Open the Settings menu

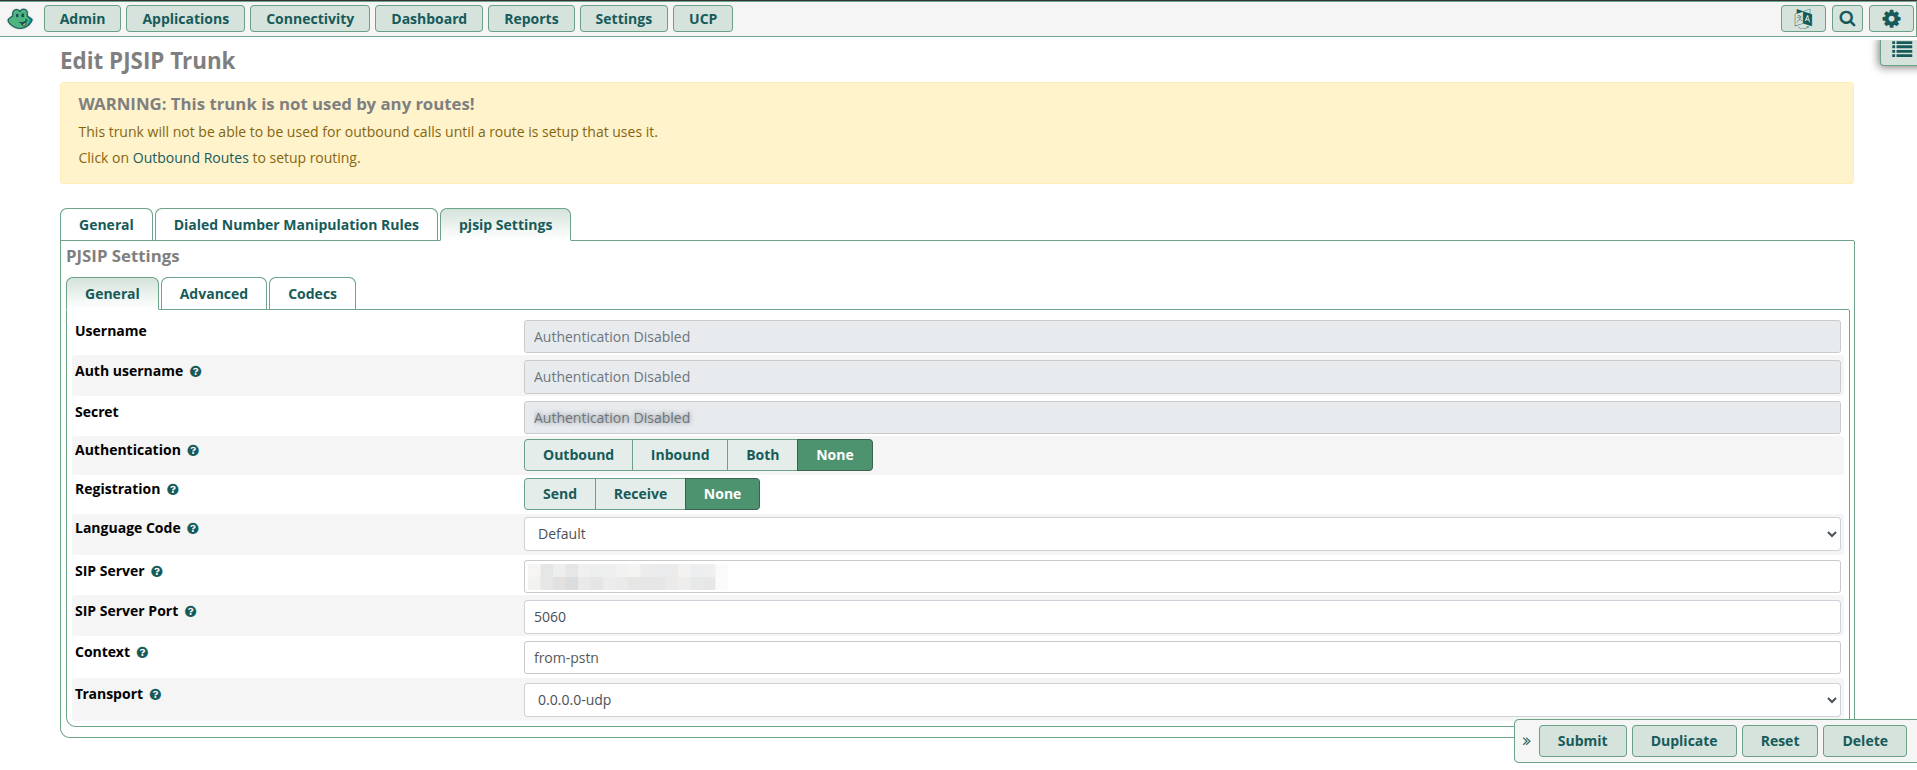coord(623,19)
